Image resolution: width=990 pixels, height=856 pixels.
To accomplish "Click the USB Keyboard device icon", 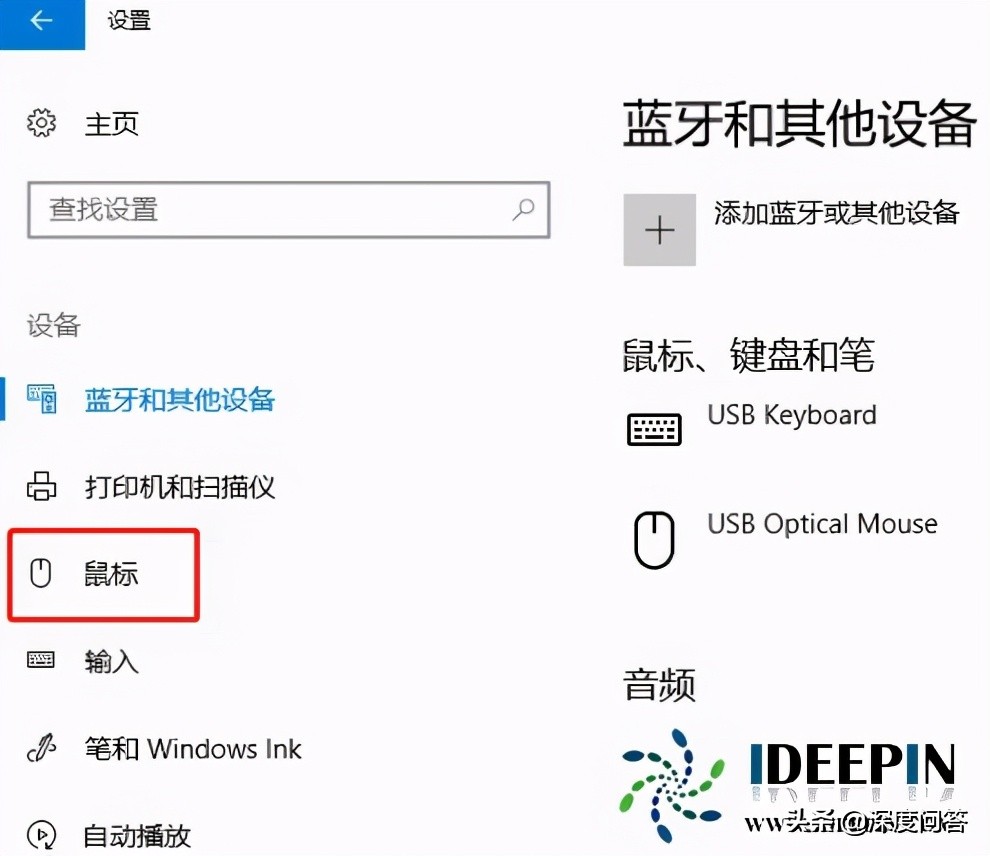I will tap(654, 428).
